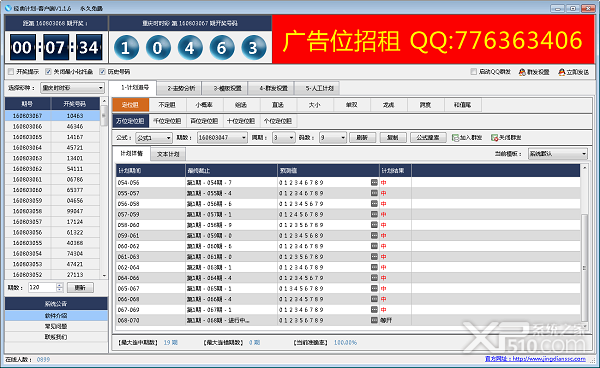Open detail icon for plan row 062-064
The width and height of the screenshot is (600, 368).
point(374,267)
